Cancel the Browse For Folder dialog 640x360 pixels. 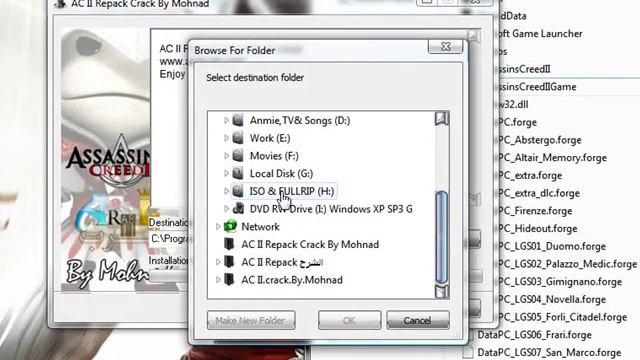[418, 320]
